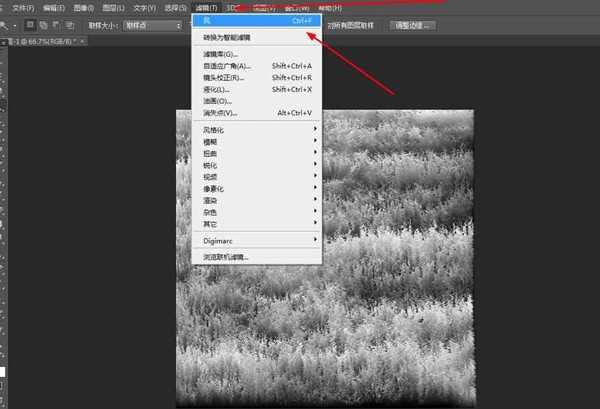Choose the Add to Selection mode icon
600x409 pixels.
(43, 24)
